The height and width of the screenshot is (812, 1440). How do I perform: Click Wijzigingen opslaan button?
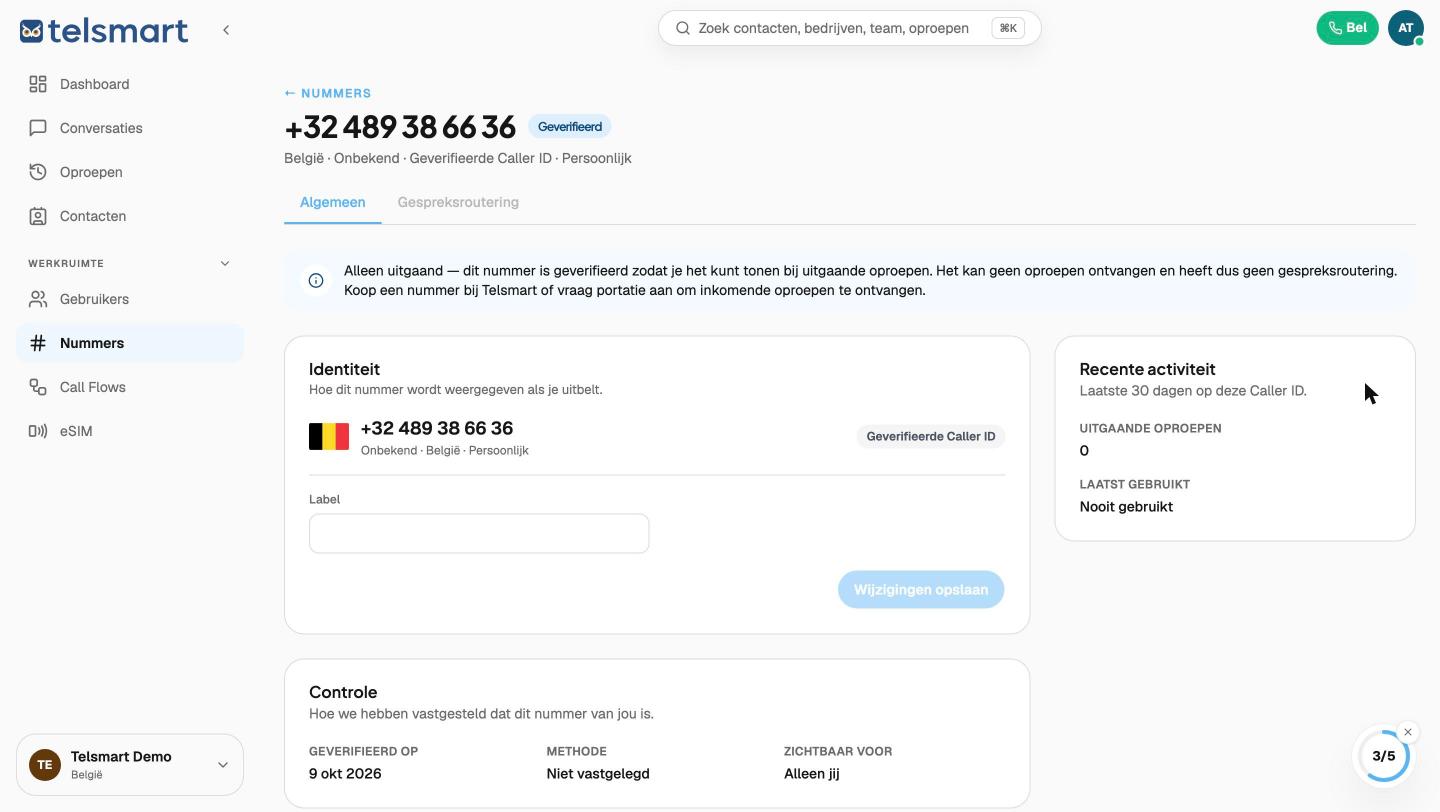[x=921, y=590]
